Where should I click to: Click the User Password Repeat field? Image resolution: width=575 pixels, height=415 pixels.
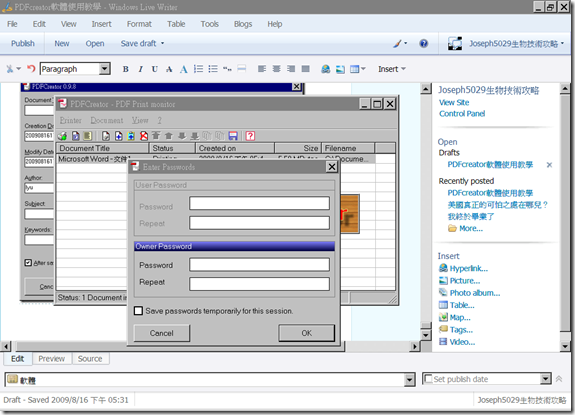[259, 223]
